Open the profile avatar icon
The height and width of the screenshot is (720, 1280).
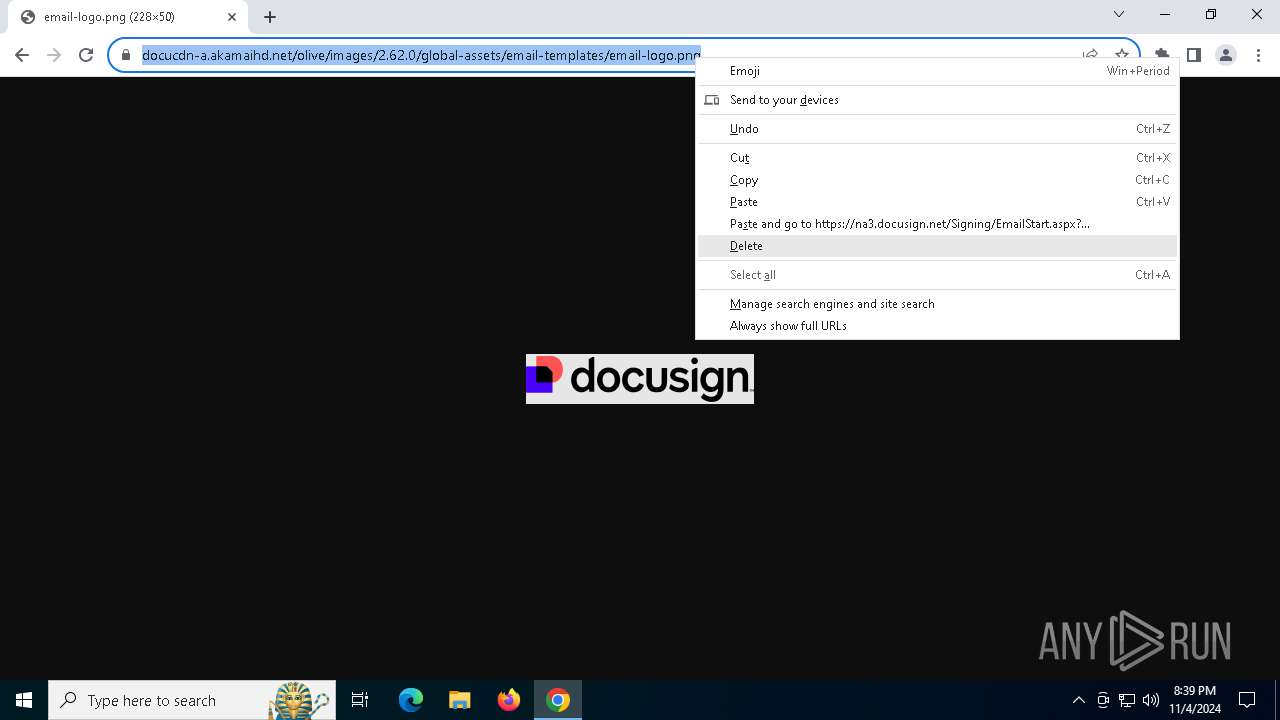[x=1226, y=55]
